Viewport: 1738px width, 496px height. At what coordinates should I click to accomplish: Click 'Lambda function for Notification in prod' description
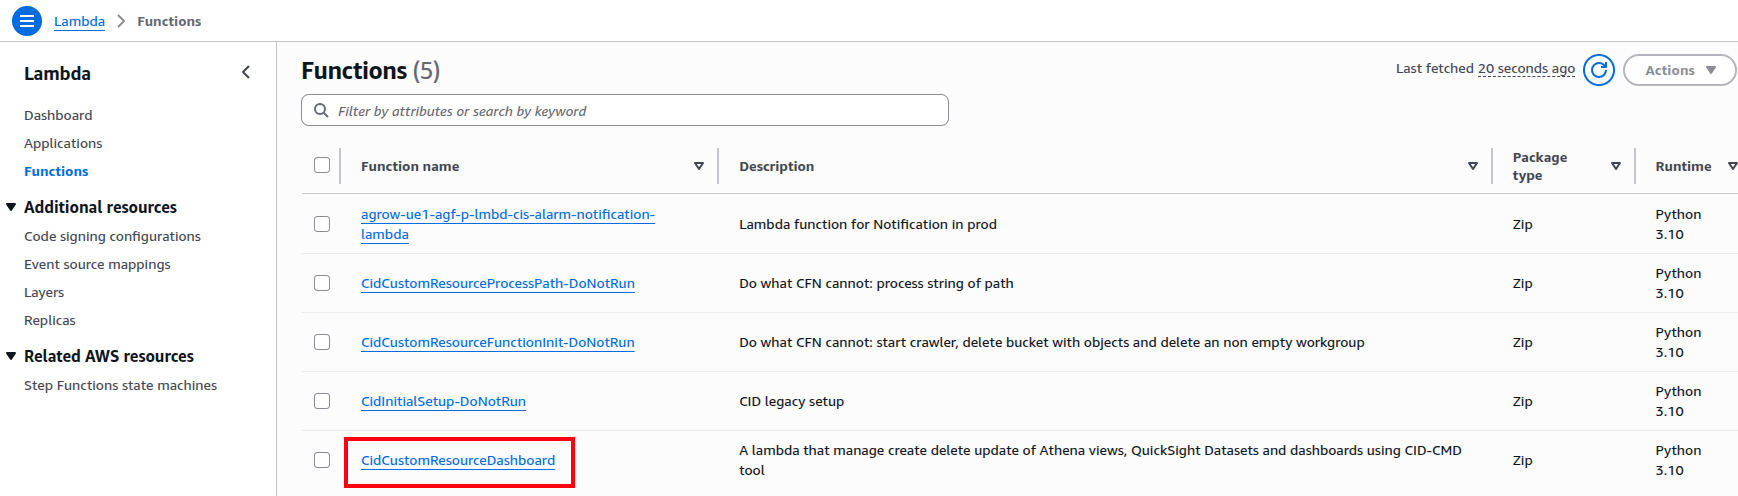coord(868,224)
